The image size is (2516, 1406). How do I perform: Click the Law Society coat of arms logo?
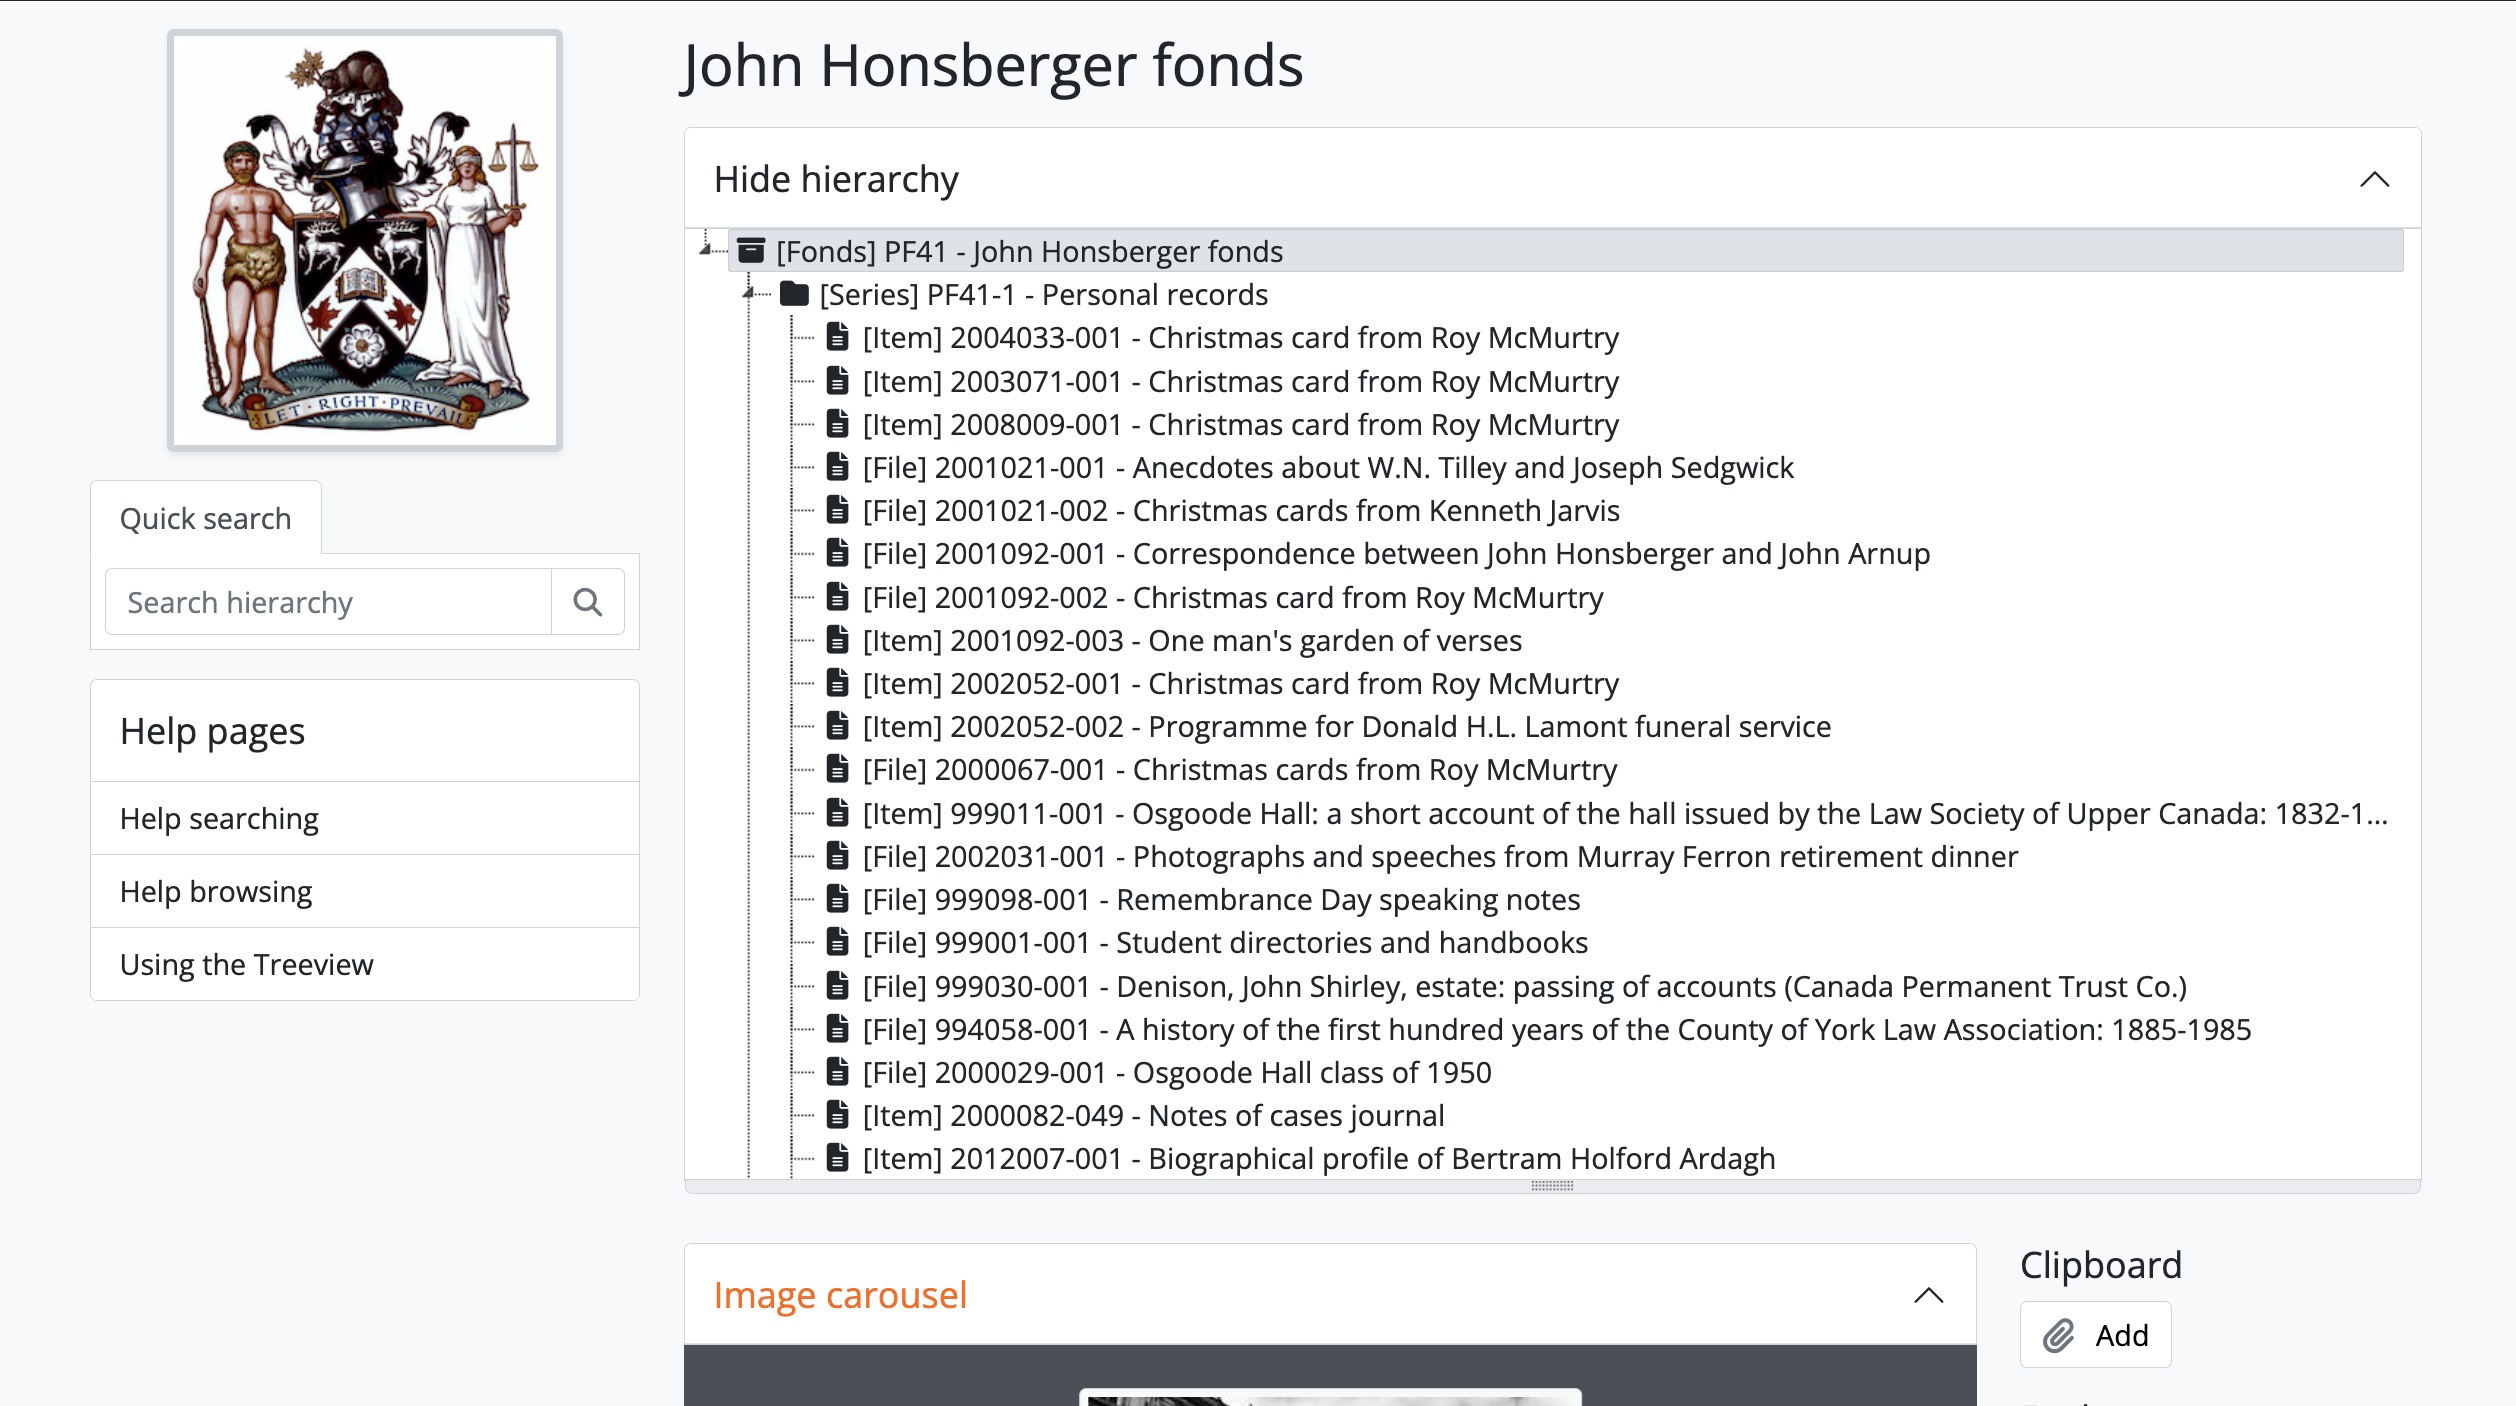(x=365, y=240)
